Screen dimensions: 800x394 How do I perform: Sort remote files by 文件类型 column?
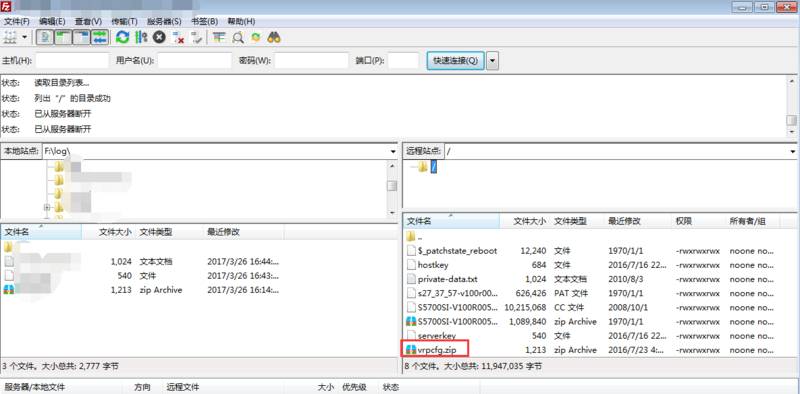coord(577,221)
